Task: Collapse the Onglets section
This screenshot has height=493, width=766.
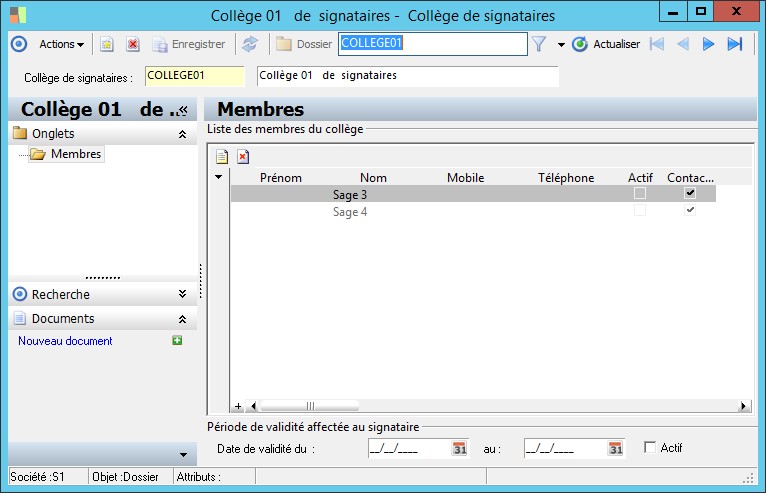Action: [x=182, y=134]
